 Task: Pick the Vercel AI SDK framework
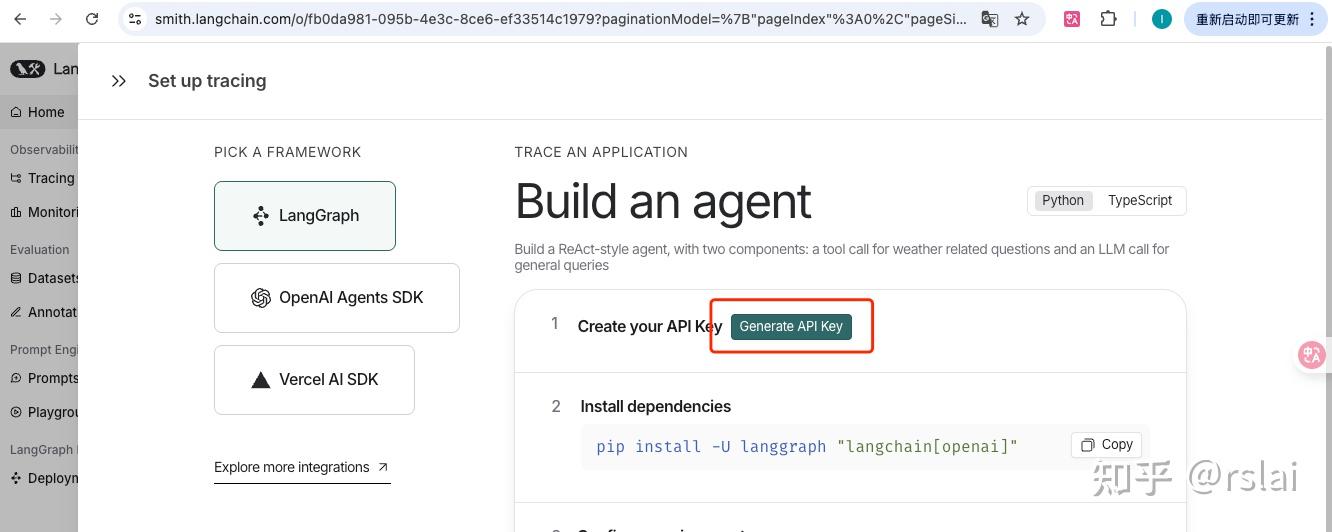[x=314, y=380]
